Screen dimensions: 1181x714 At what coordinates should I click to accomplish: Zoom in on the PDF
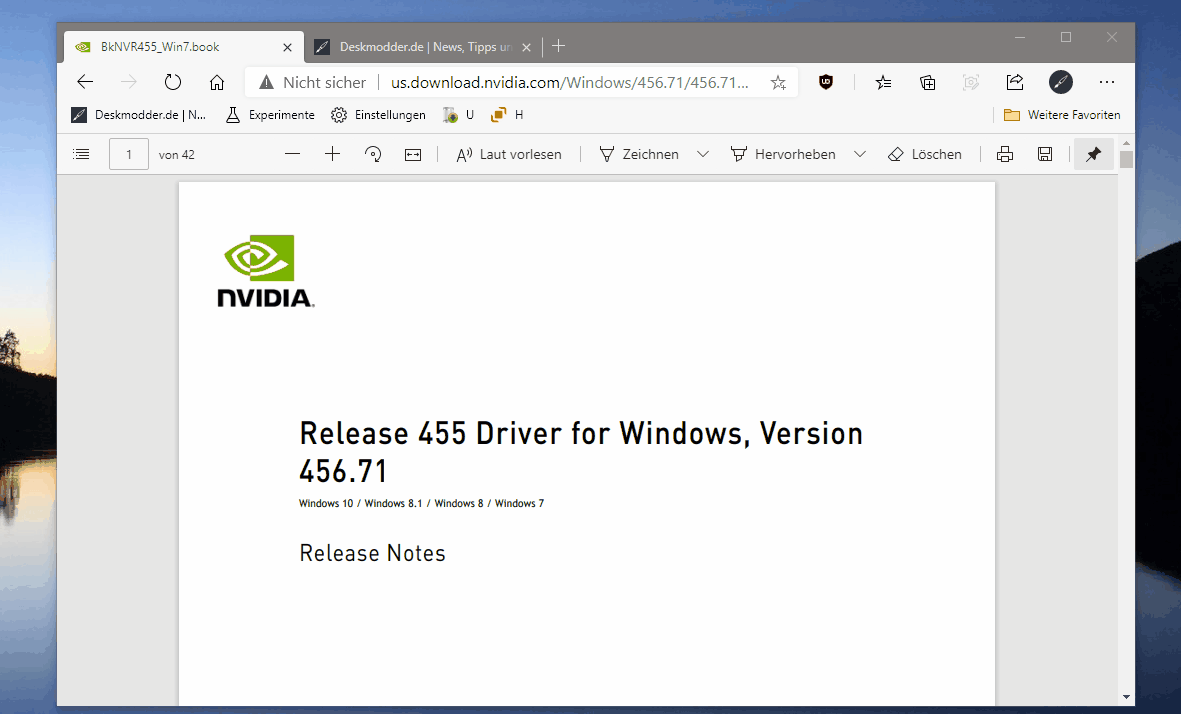[x=332, y=154]
